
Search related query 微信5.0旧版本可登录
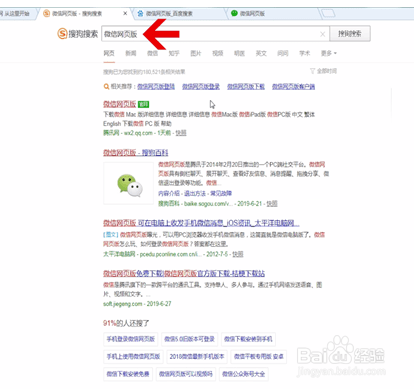coord(190,339)
